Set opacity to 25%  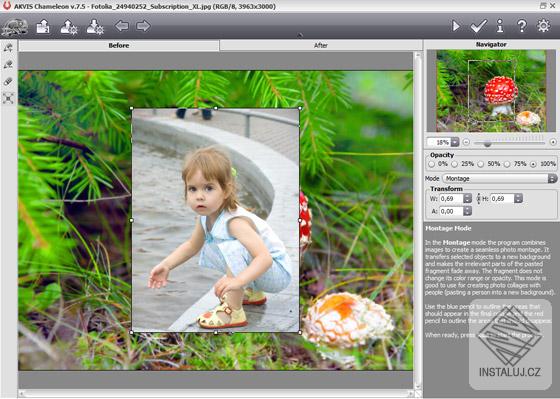(x=454, y=164)
